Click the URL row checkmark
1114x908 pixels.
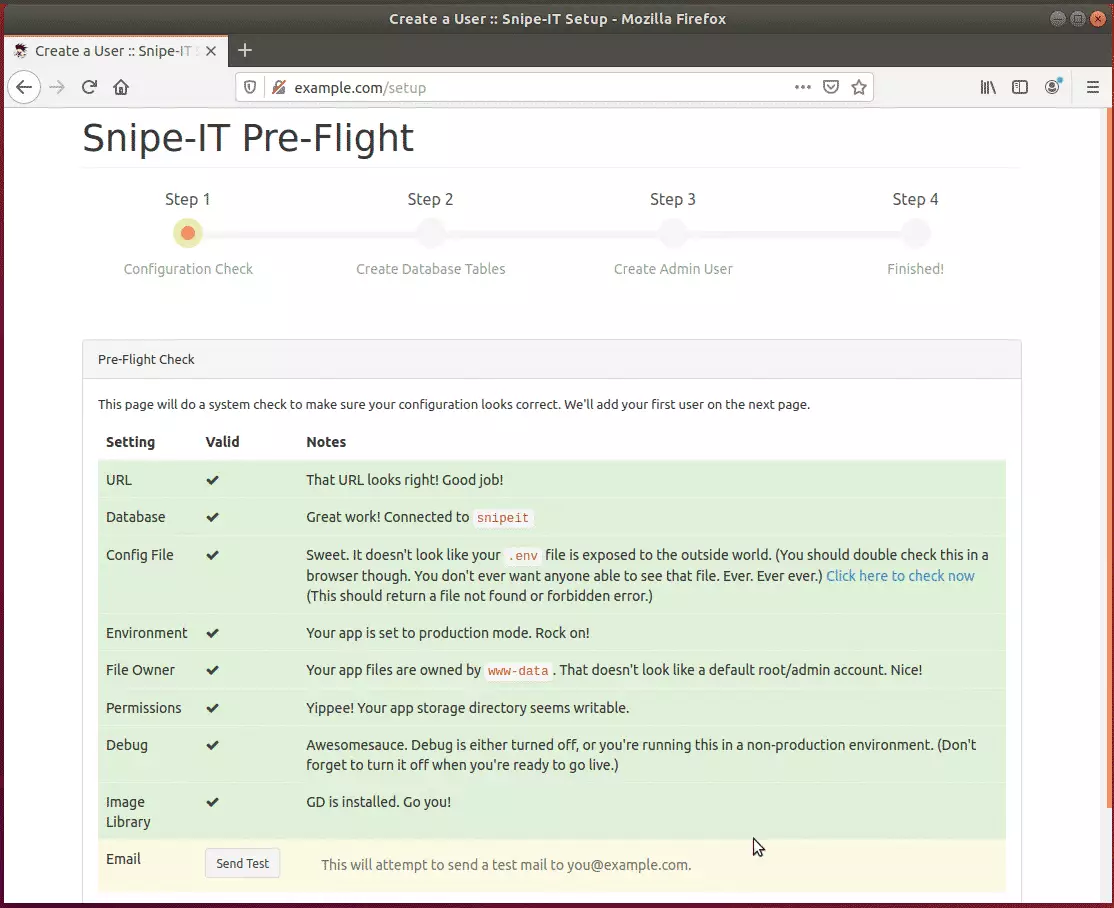[212, 480]
